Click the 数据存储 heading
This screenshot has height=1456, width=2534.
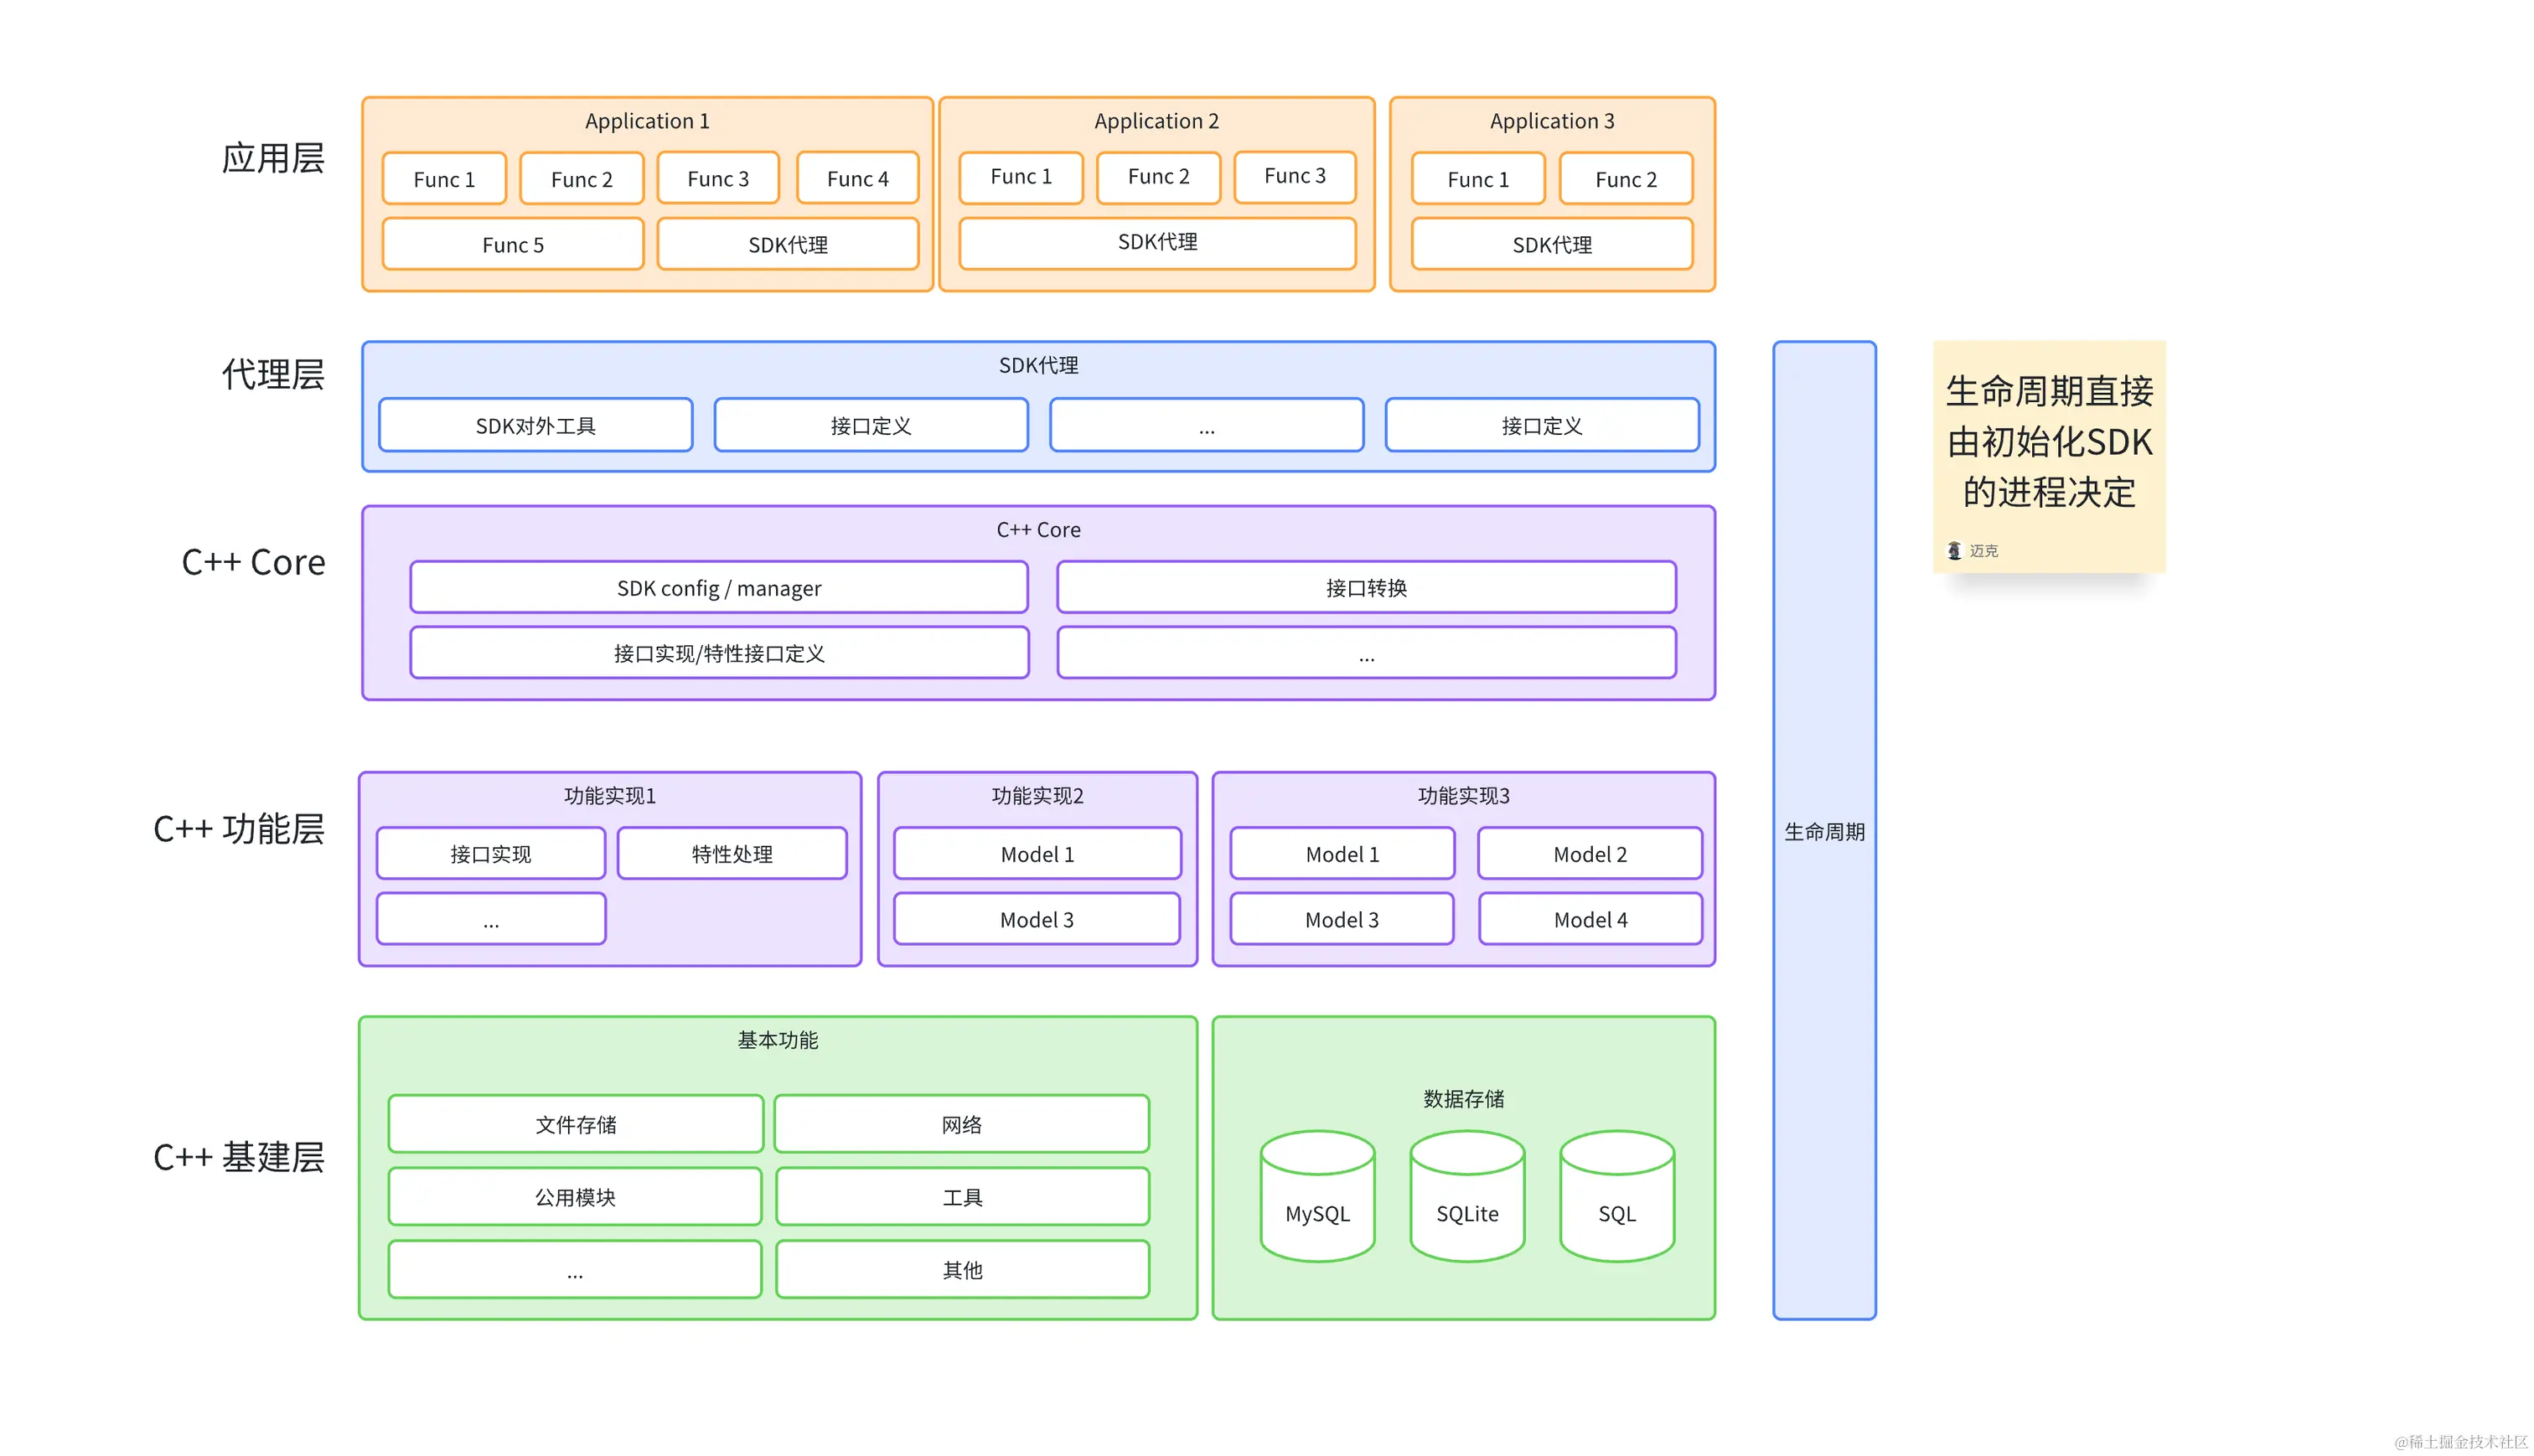[1464, 1099]
